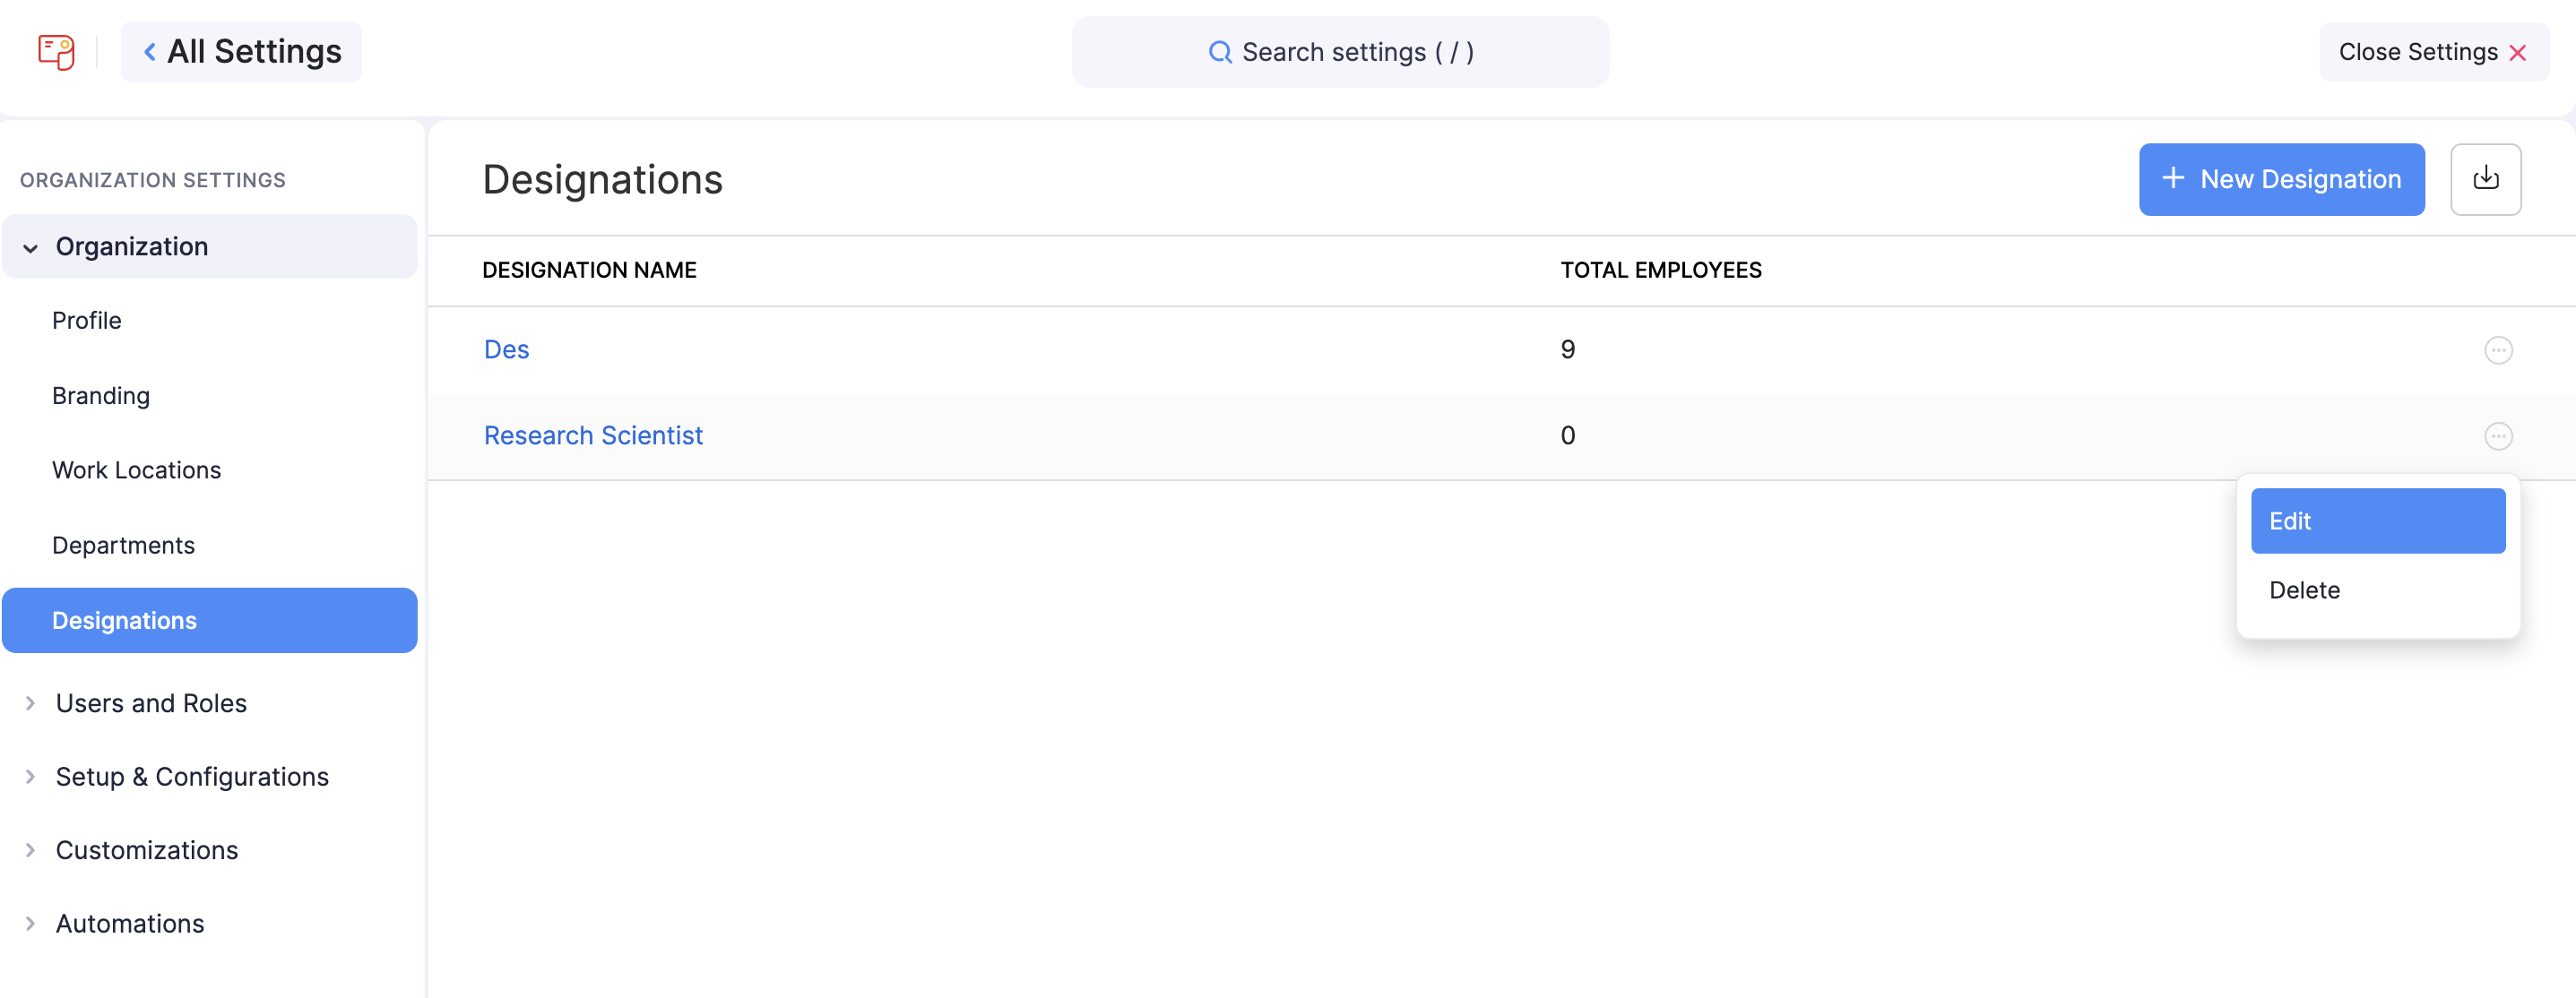Viewport: 2576px width, 998px height.
Task: Choose Delete in the context menu
Action: pos(2304,590)
